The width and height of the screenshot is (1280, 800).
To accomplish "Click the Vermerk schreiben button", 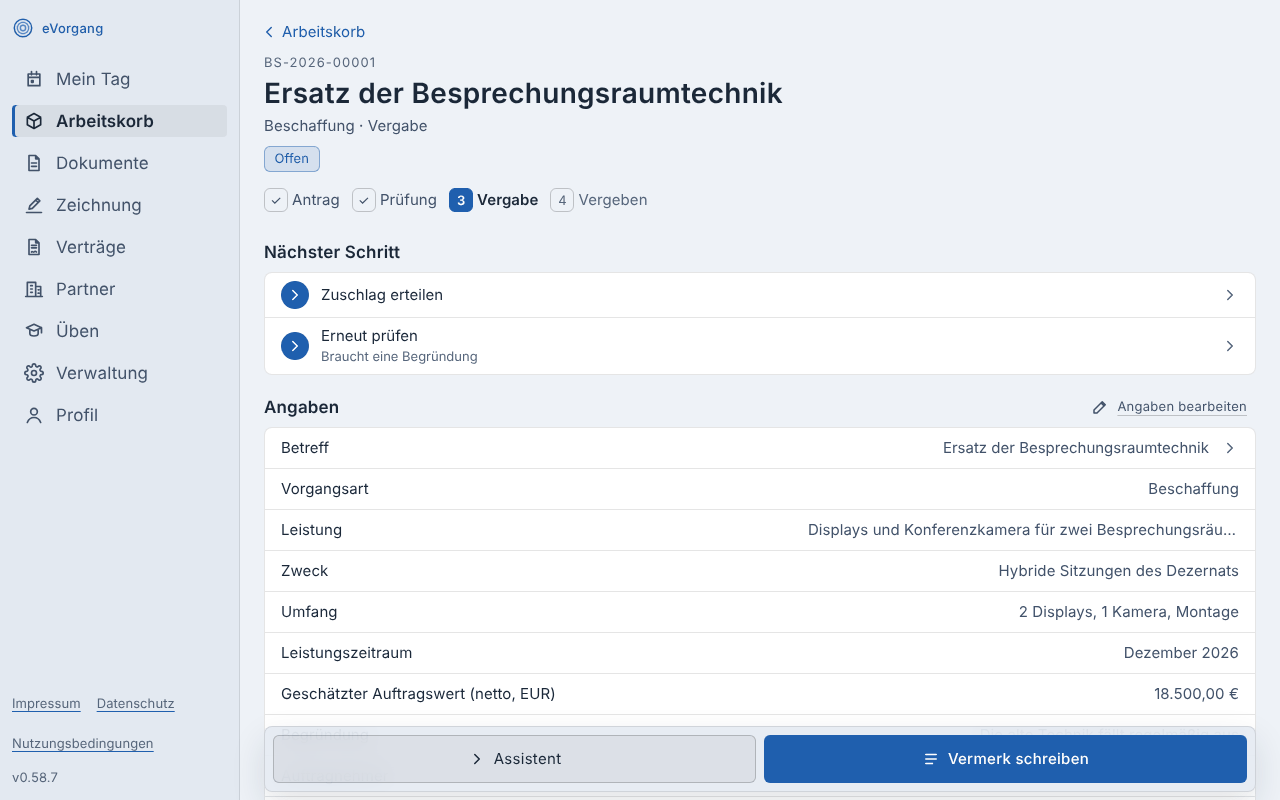I will tap(1005, 759).
